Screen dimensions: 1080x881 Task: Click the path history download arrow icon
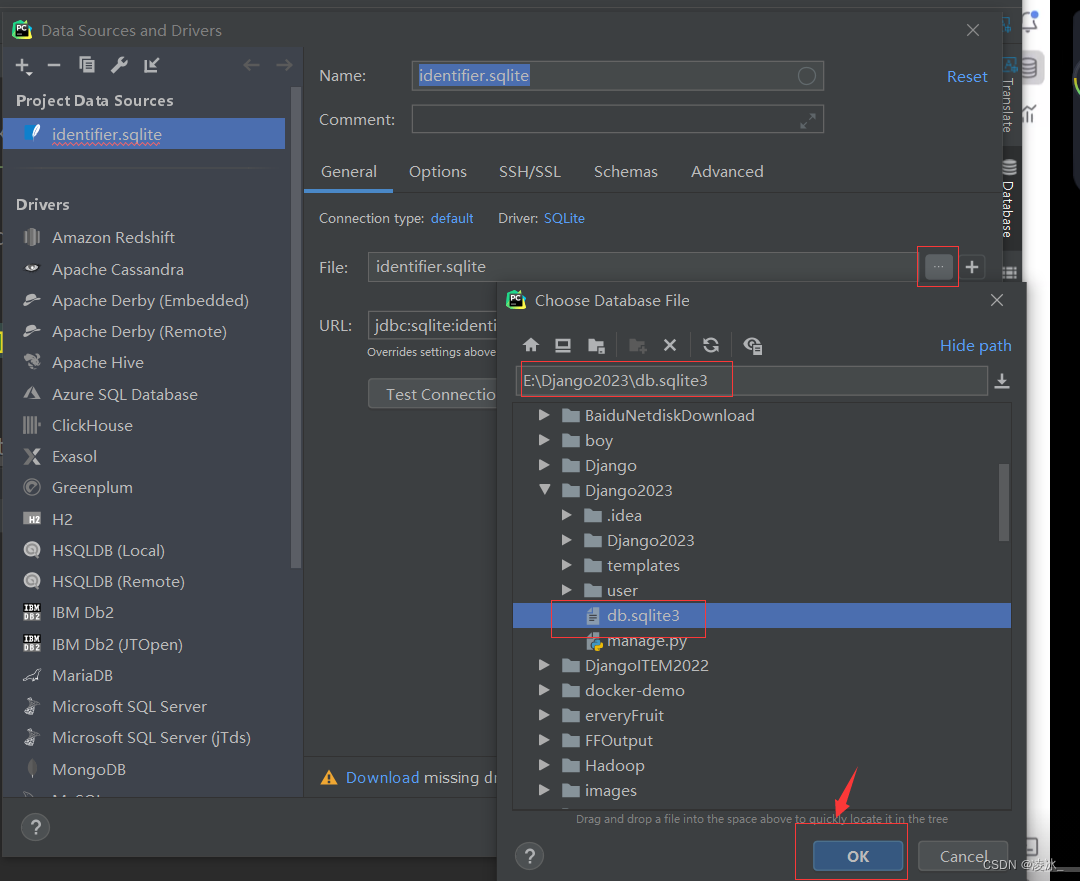[1002, 381]
